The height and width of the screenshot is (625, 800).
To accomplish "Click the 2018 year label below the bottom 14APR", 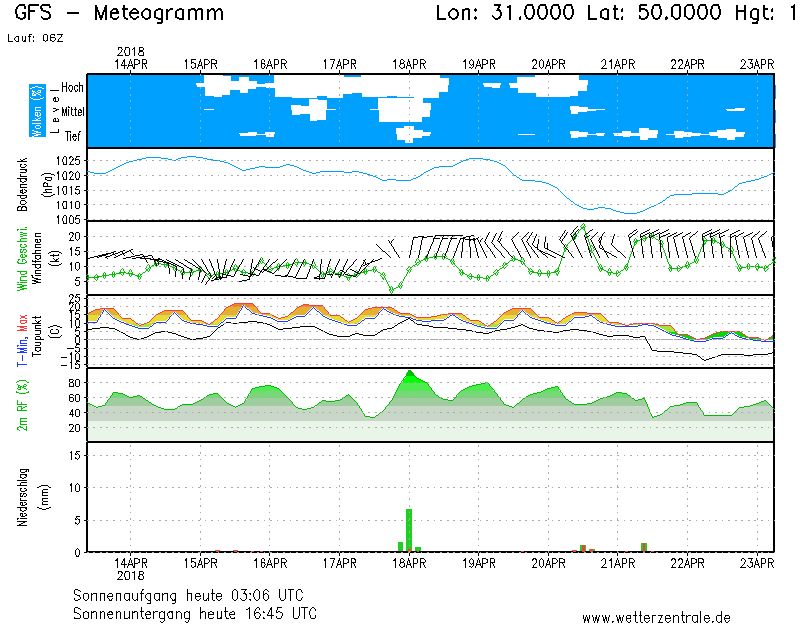I will pyautogui.click(x=132, y=576).
